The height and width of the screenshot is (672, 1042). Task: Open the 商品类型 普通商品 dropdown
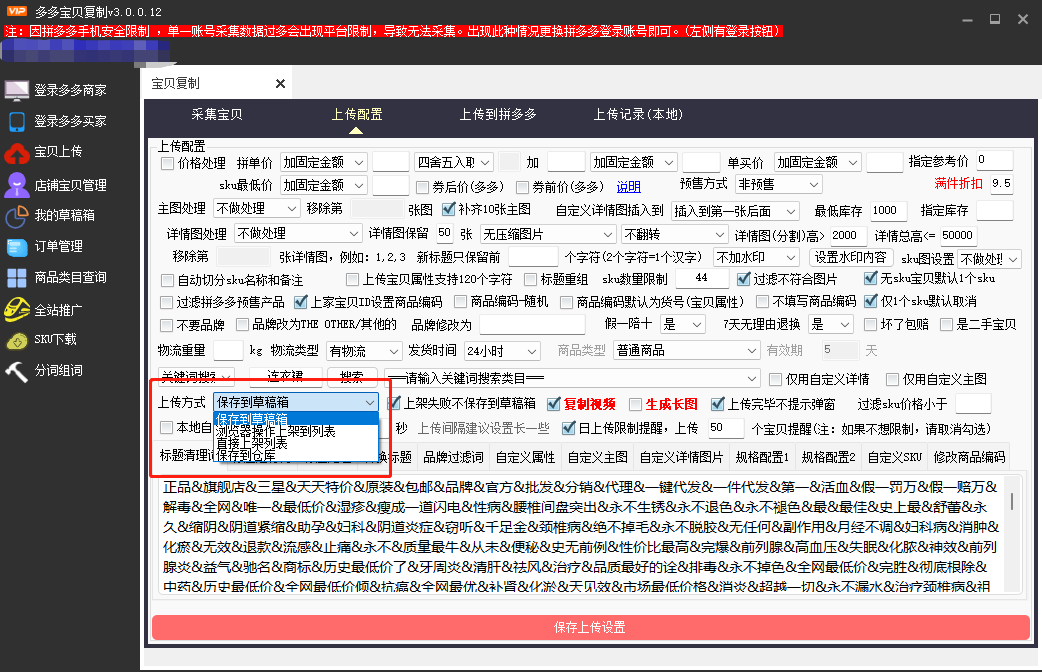(x=686, y=350)
